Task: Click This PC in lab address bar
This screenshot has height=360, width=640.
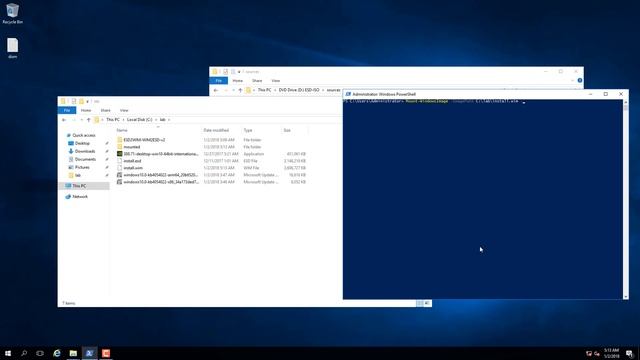Action: (113, 120)
